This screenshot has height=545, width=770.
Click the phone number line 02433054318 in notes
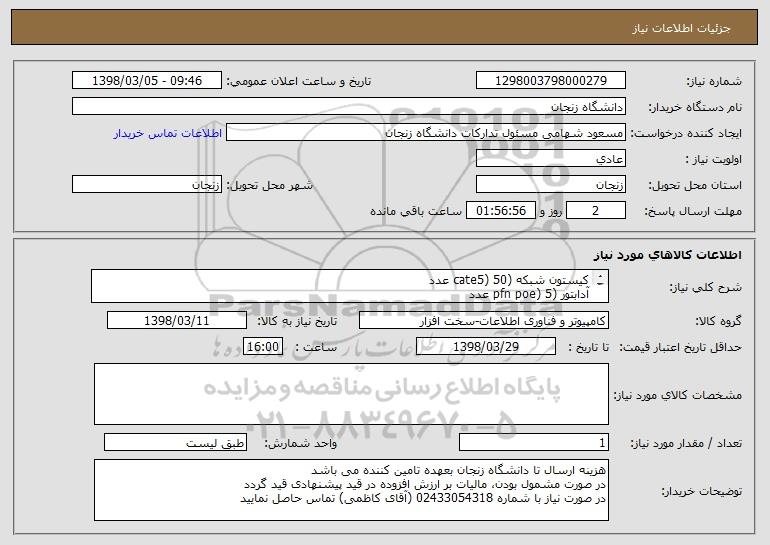(x=423, y=498)
